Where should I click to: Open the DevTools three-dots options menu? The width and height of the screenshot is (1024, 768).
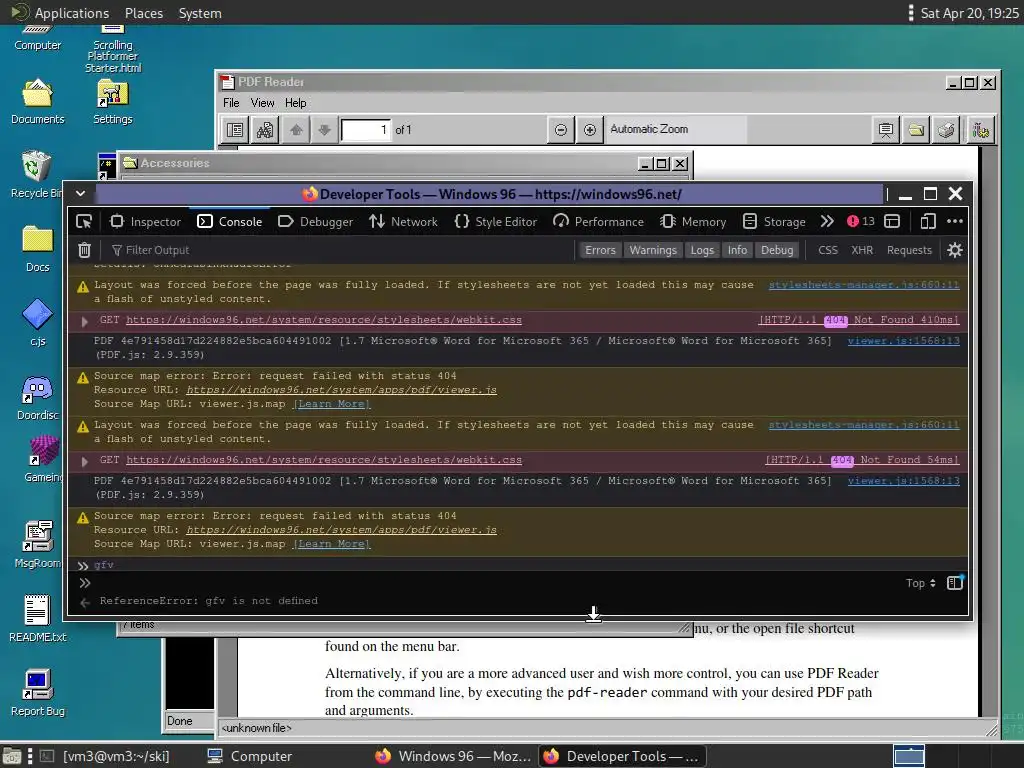955,221
